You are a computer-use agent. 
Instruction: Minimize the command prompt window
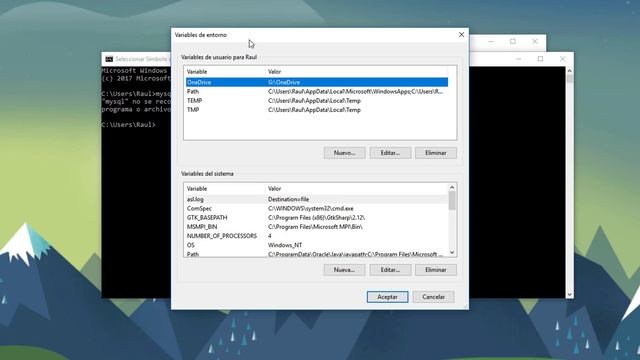(518, 59)
